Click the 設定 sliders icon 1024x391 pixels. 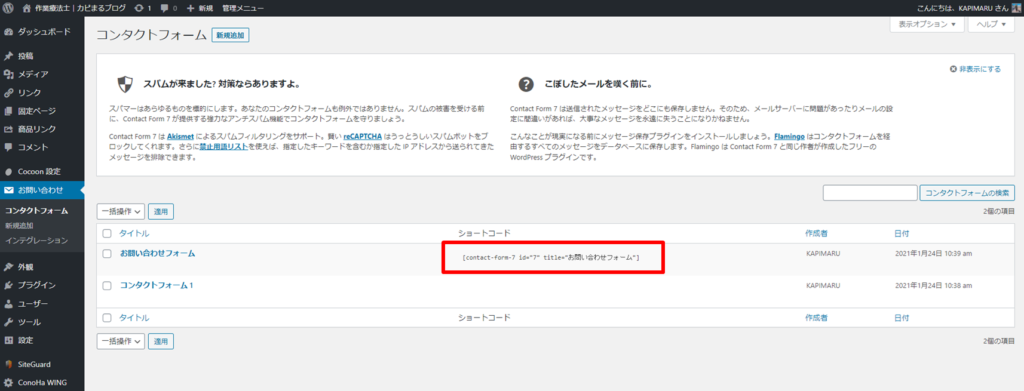pos(8,340)
